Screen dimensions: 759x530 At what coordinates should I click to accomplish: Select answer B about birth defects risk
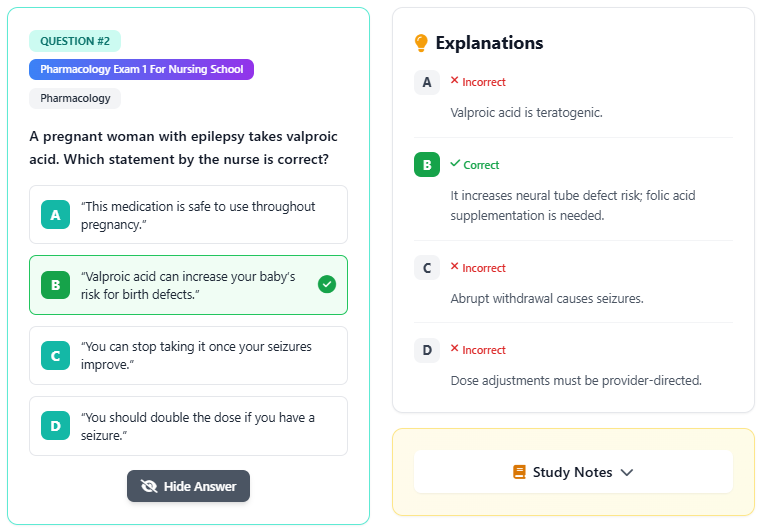click(x=189, y=285)
